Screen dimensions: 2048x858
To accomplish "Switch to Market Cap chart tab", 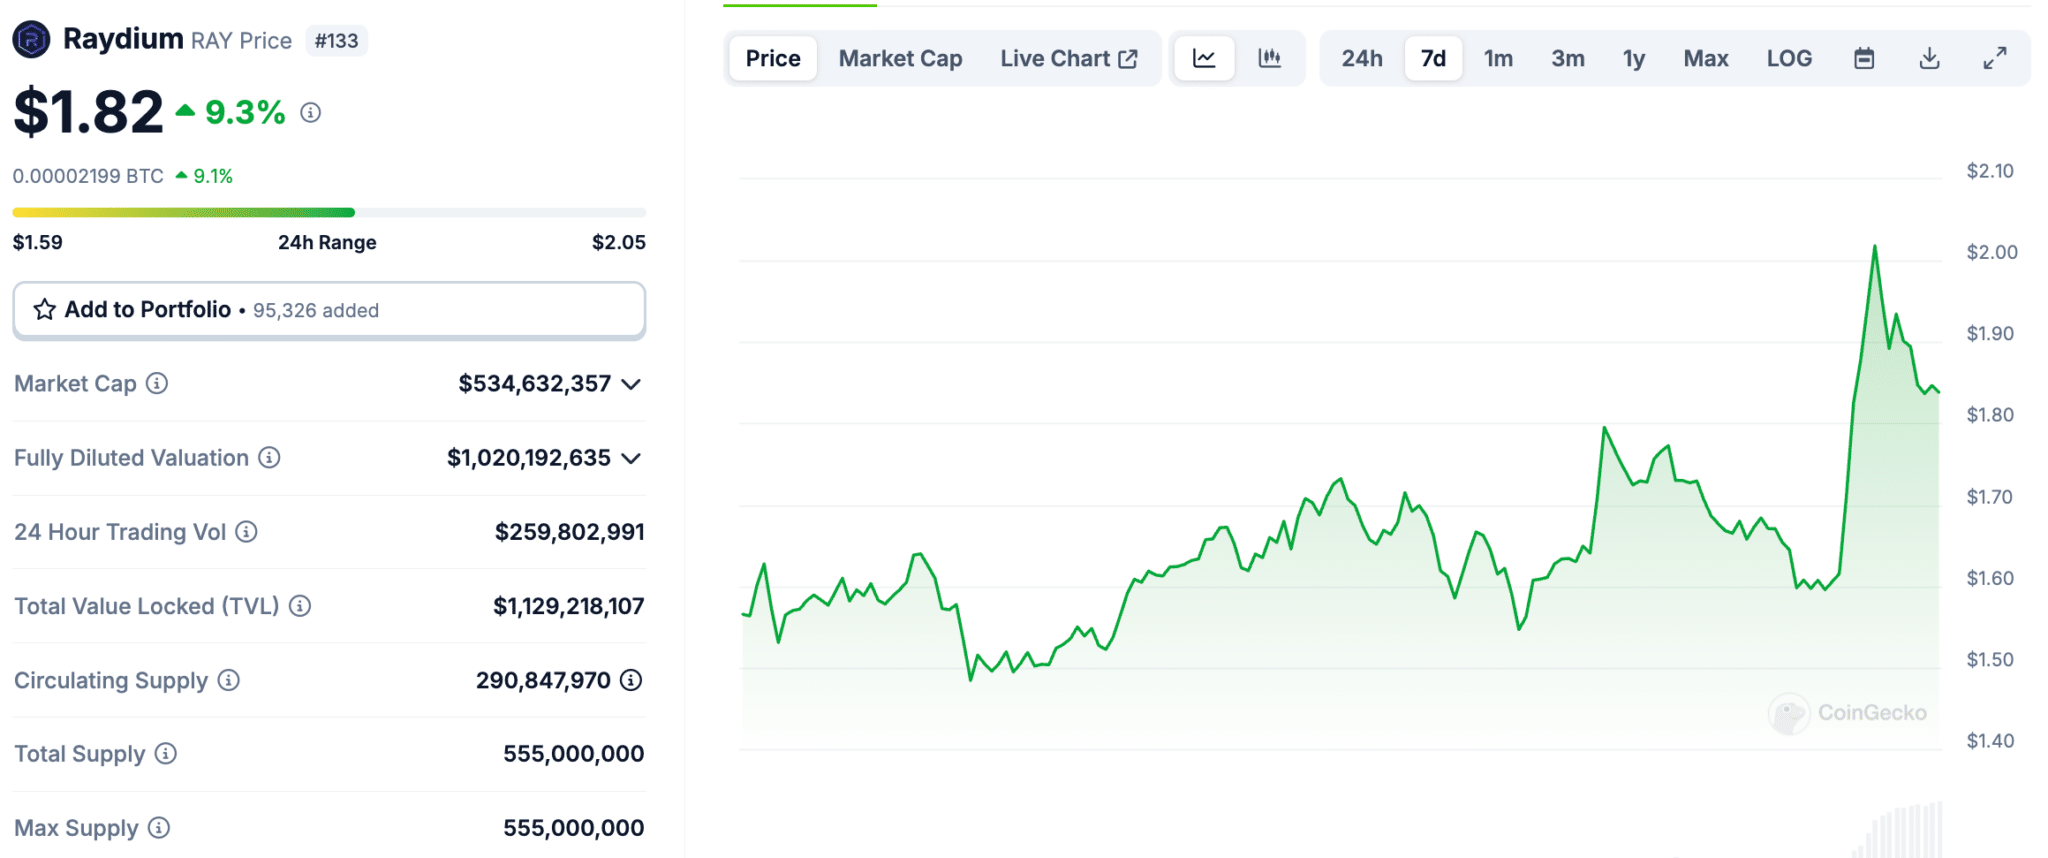I will click(900, 58).
